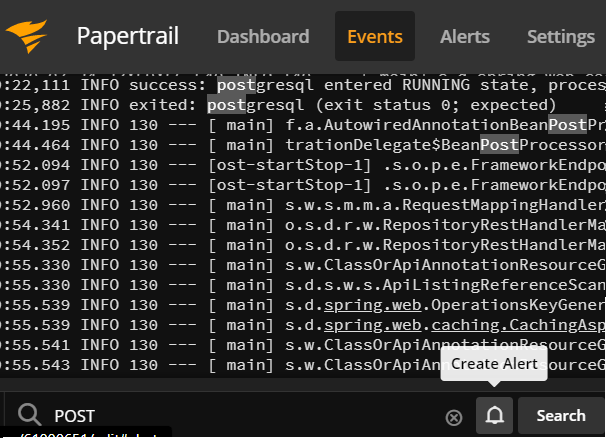
Task: Click log line timestamped :52.097
Action: 303,185
